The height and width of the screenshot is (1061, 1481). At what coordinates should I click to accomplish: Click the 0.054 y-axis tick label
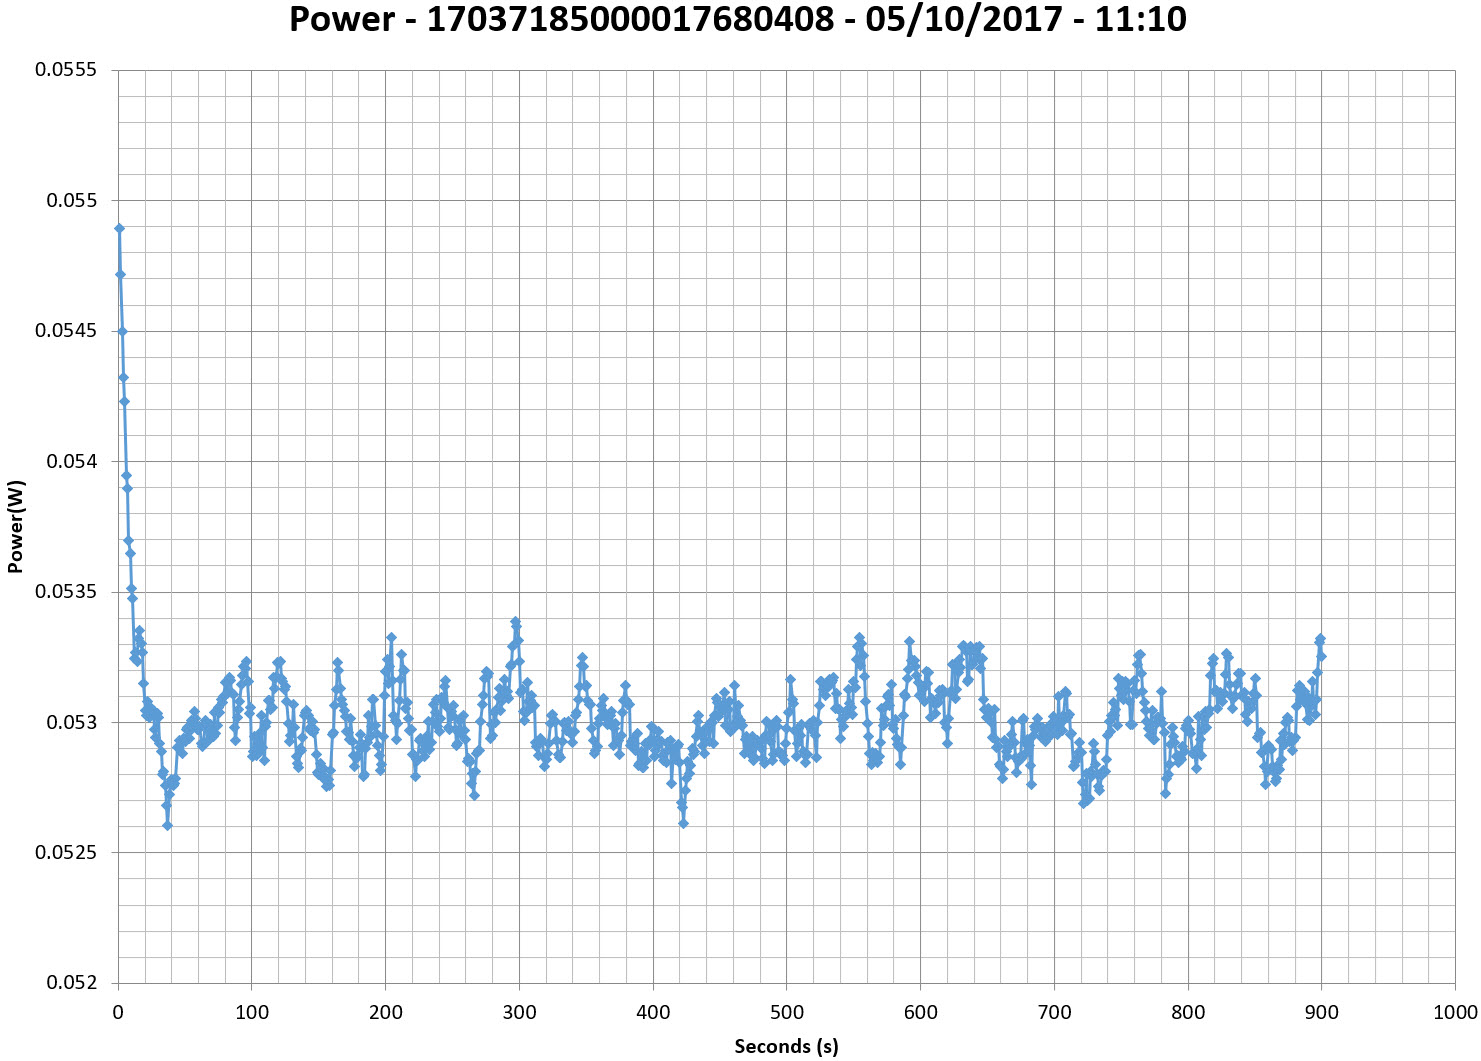70,461
